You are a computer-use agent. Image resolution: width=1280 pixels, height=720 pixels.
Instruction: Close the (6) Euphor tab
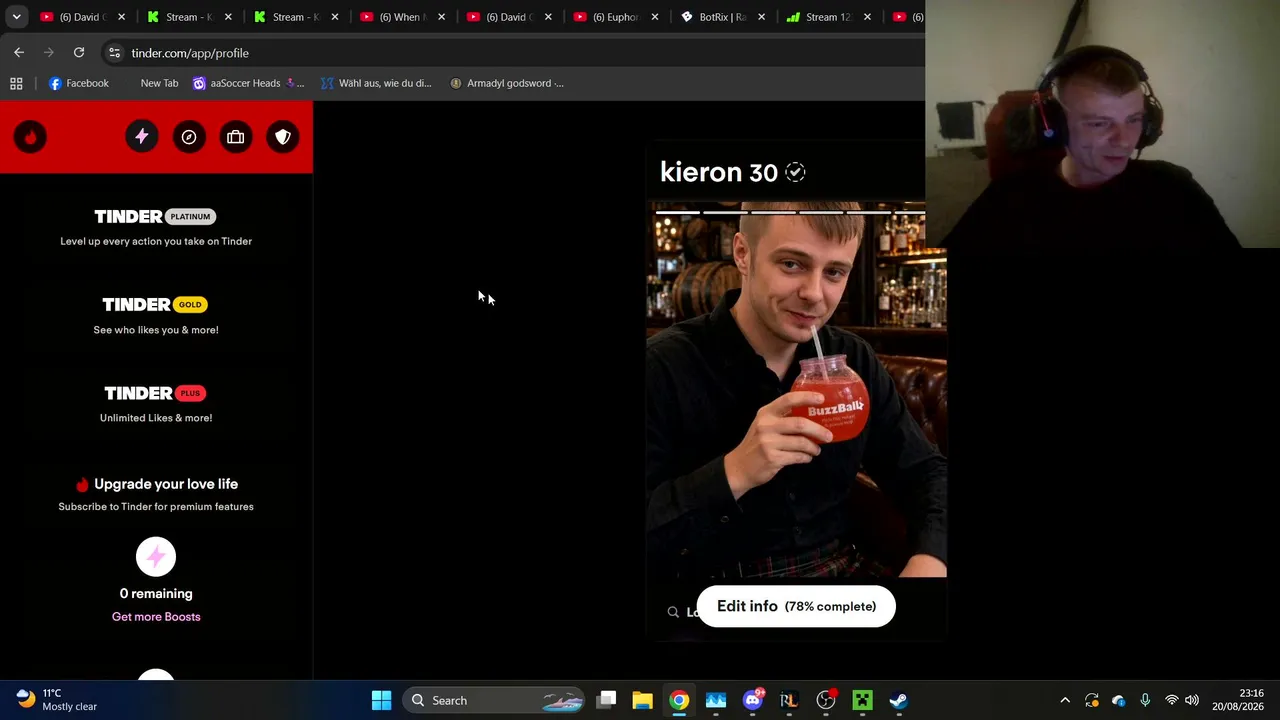(x=654, y=17)
